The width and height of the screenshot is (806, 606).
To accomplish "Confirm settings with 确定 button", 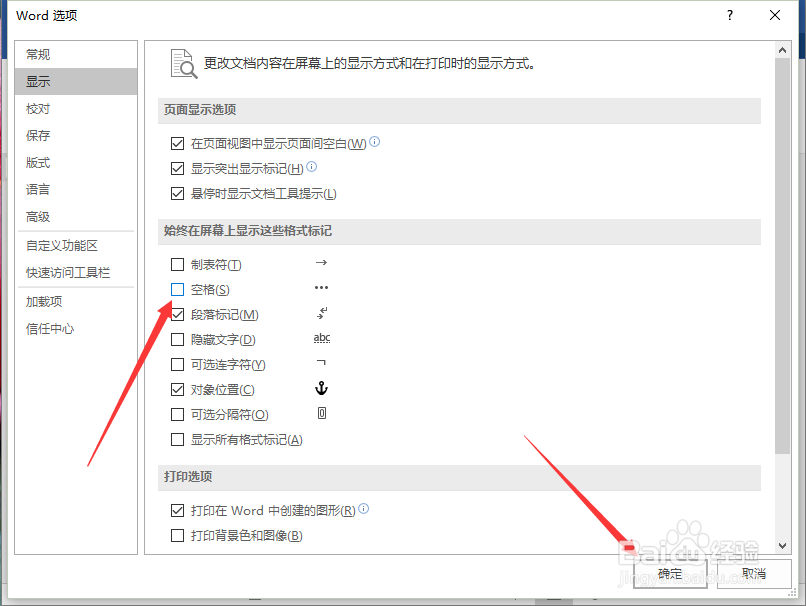I will tap(670, 574).
